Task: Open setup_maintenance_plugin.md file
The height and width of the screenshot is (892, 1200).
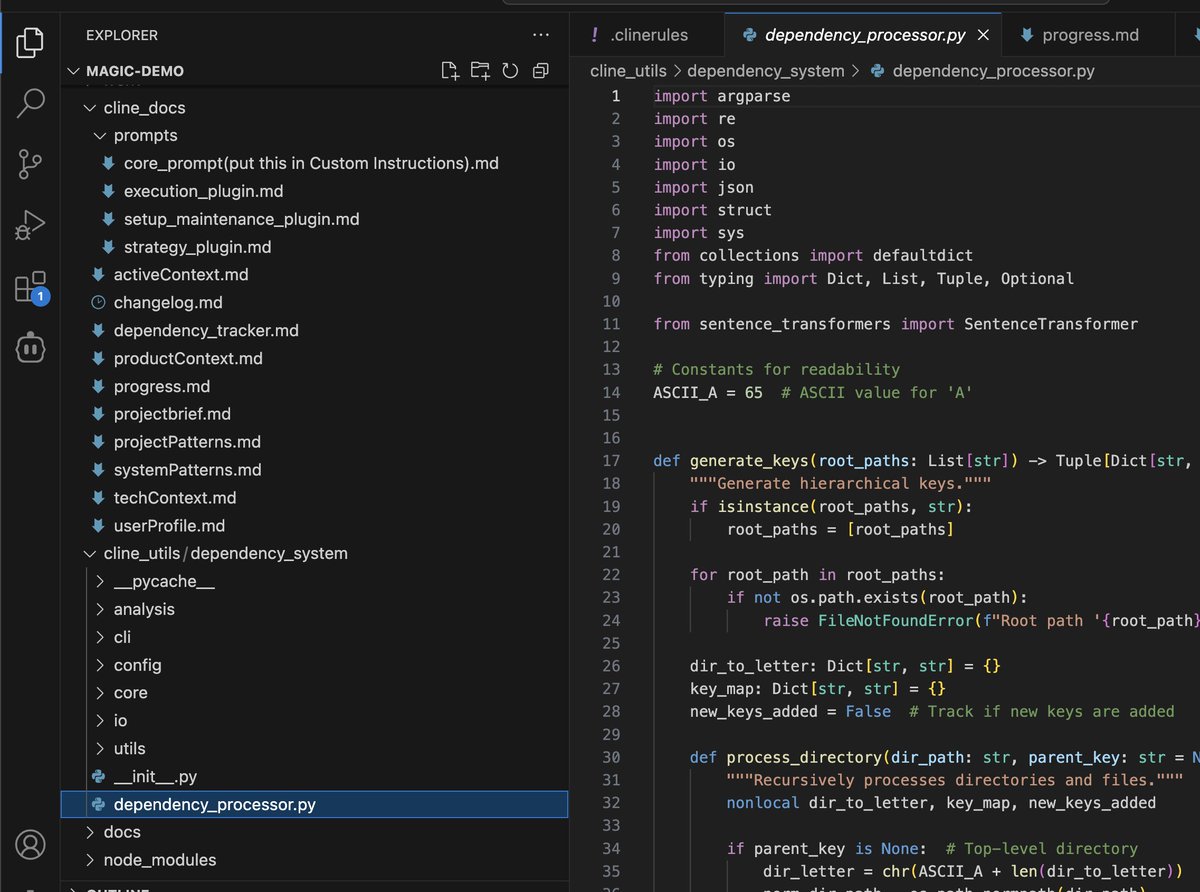Action: (241, 219)
